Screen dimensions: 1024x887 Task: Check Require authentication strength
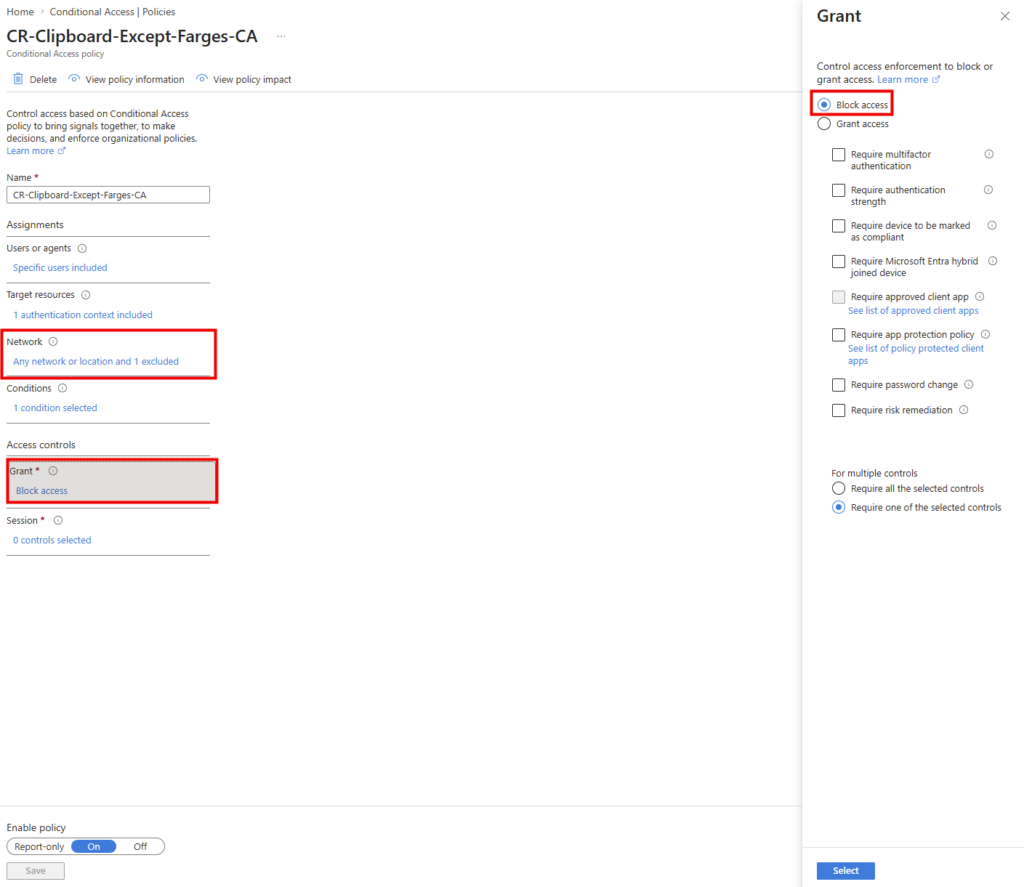point(839,190)
